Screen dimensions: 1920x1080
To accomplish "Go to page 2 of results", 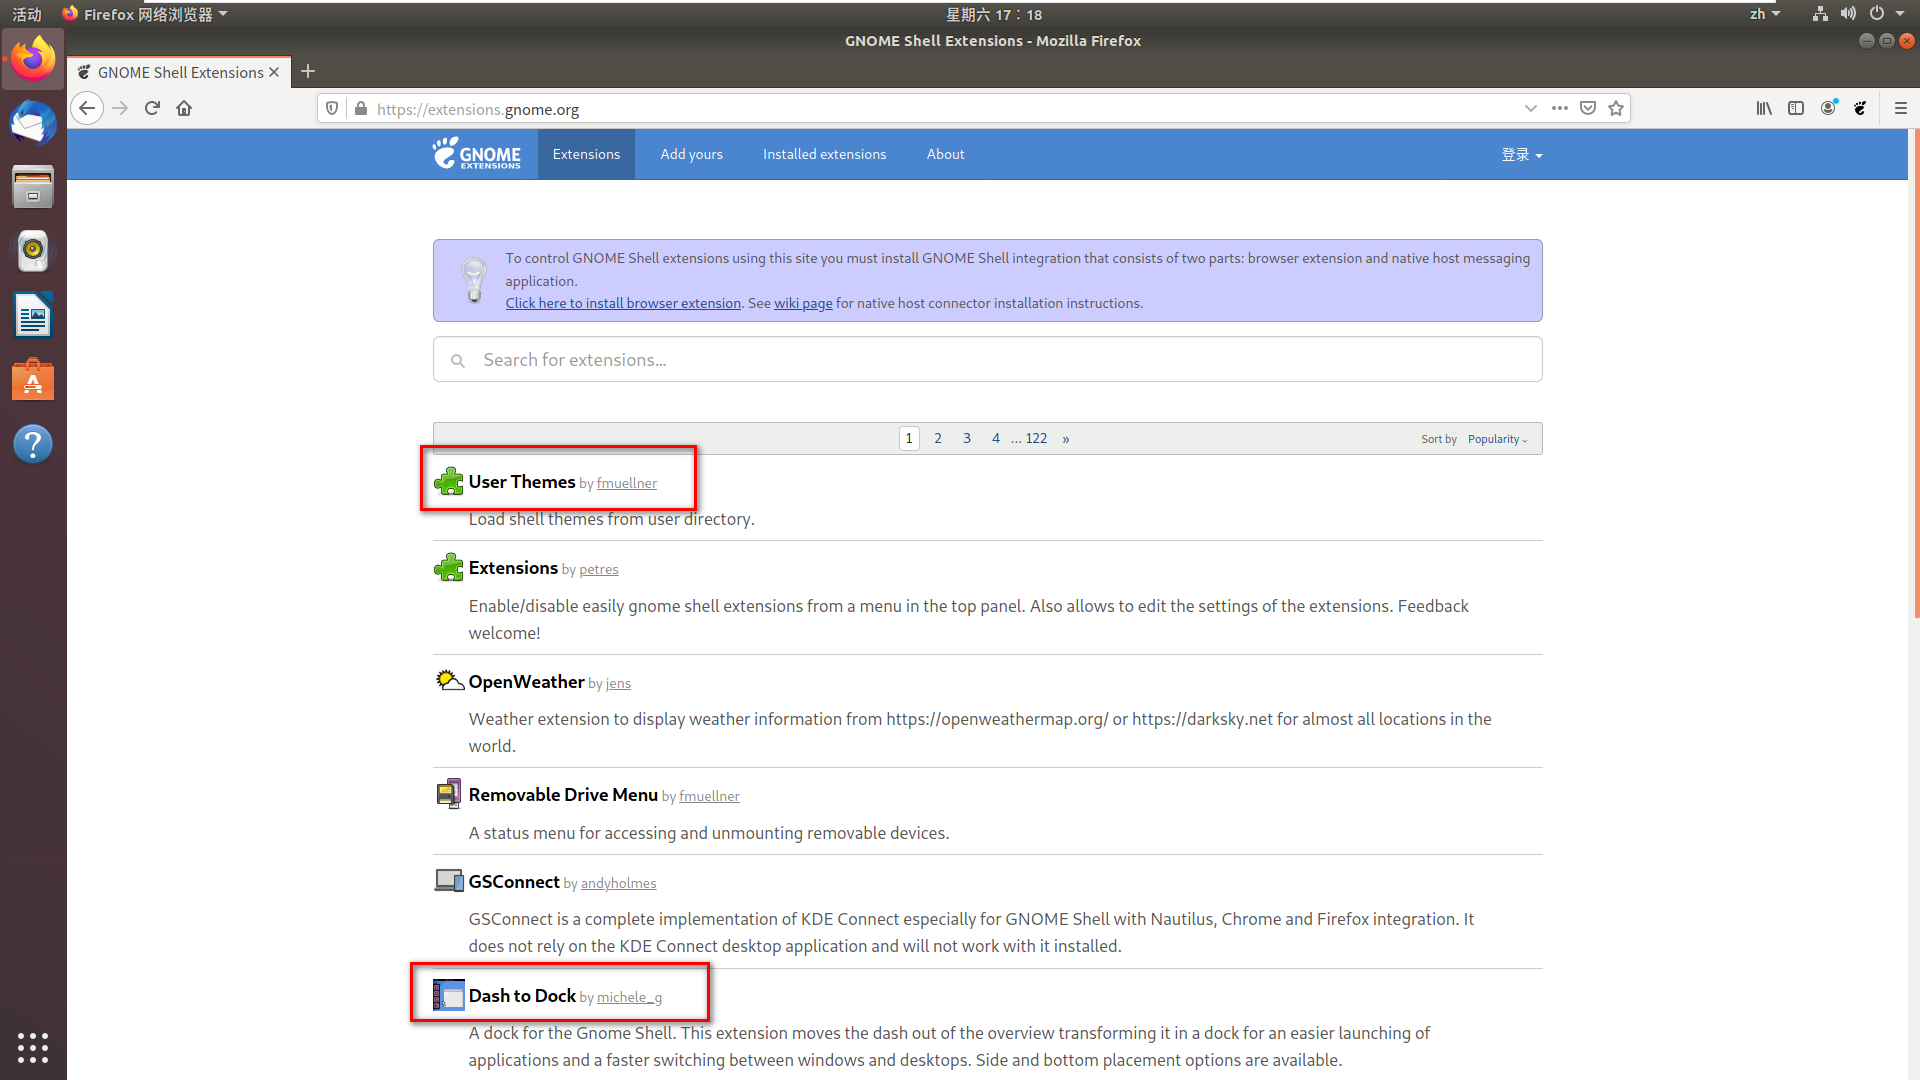I will click(x=938, y=438).
